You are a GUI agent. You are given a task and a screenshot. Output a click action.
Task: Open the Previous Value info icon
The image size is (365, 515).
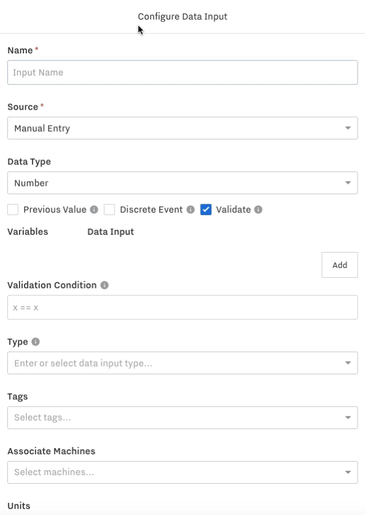(x=94, y=210)
